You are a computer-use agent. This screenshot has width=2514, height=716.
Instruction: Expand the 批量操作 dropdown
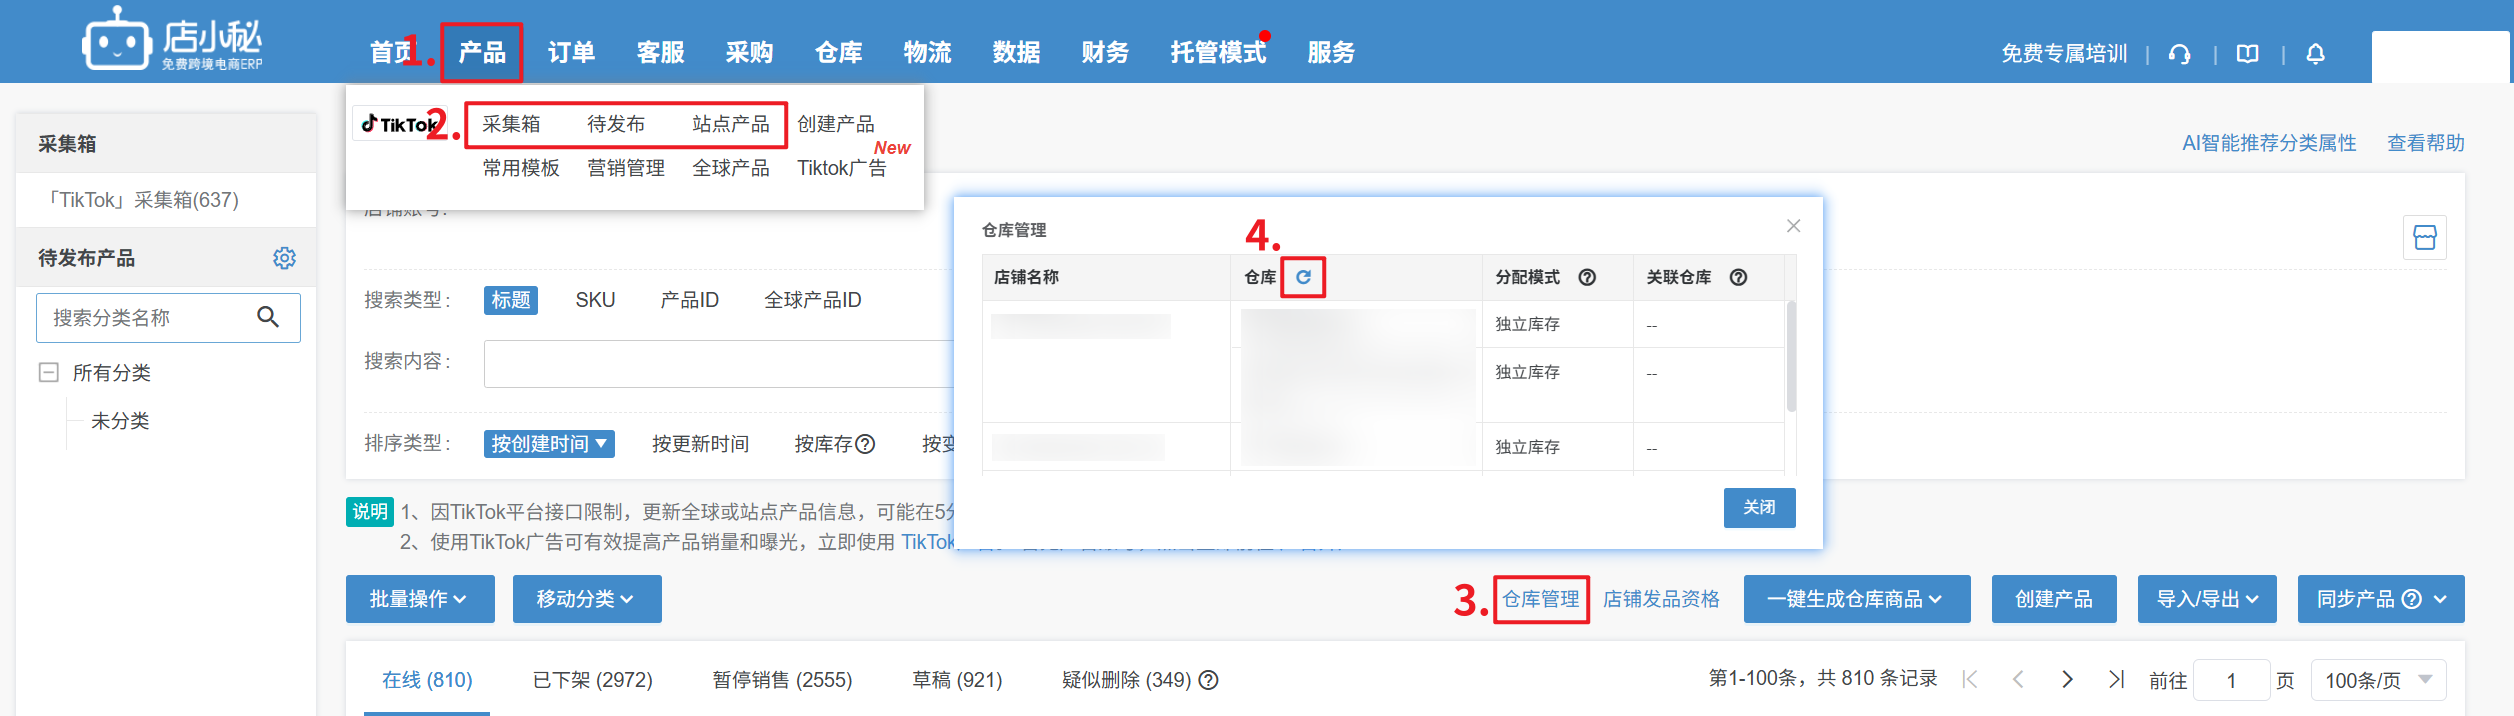point(419,599)
